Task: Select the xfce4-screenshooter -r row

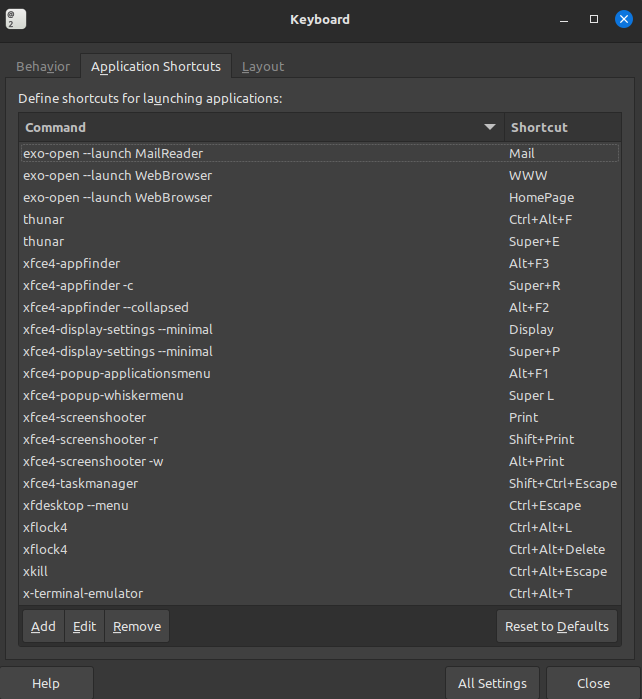Action: 320,439
